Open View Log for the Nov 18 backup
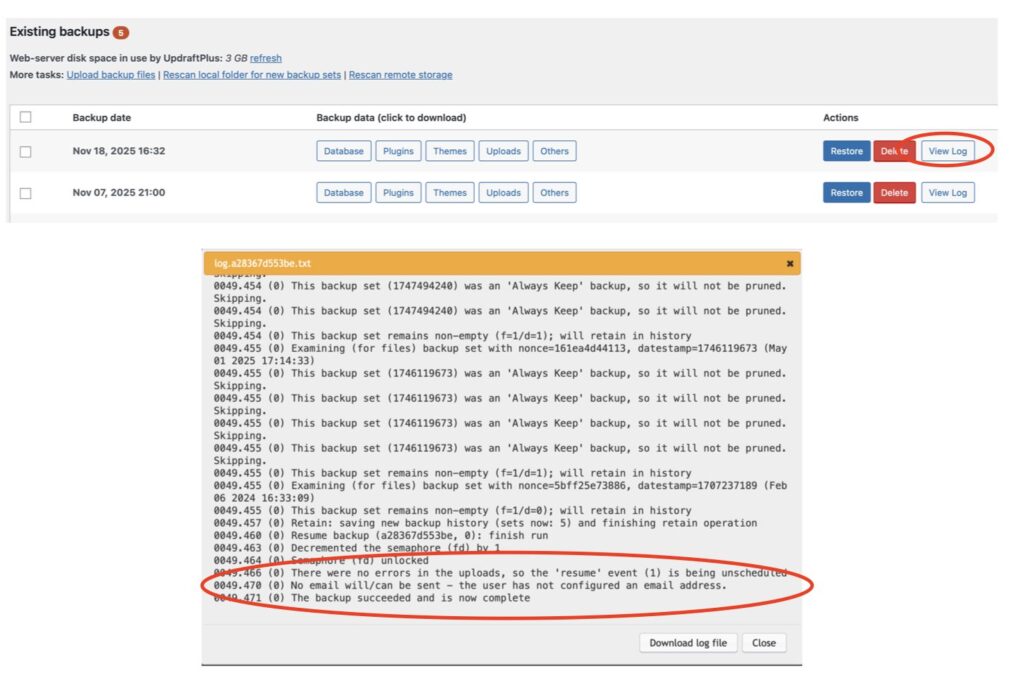 point(947,152)
